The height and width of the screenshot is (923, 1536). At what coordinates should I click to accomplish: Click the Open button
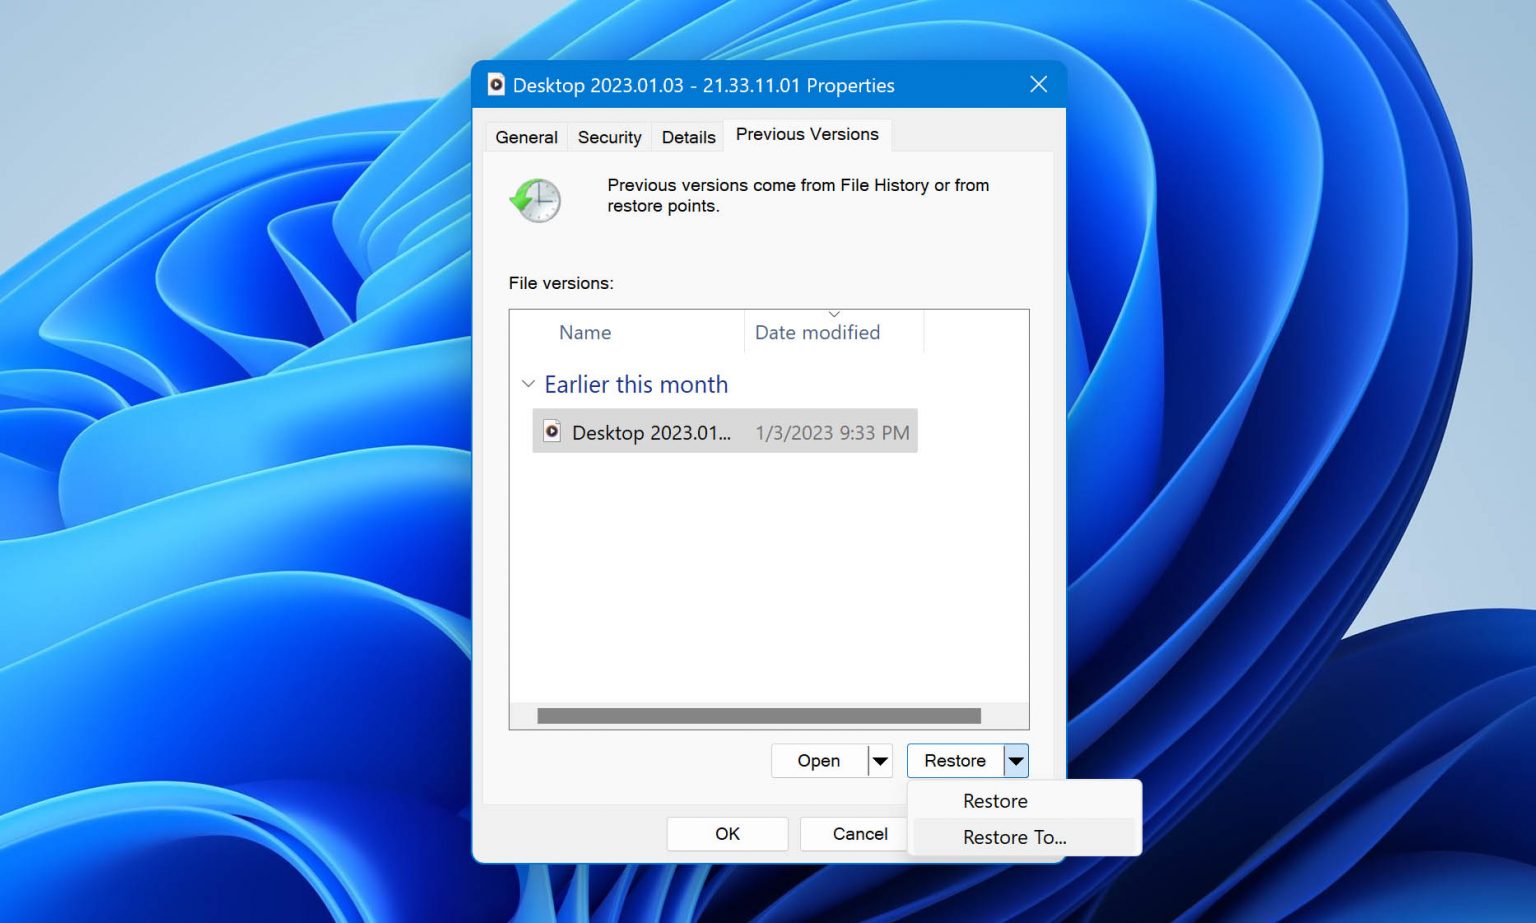(816, 760)
